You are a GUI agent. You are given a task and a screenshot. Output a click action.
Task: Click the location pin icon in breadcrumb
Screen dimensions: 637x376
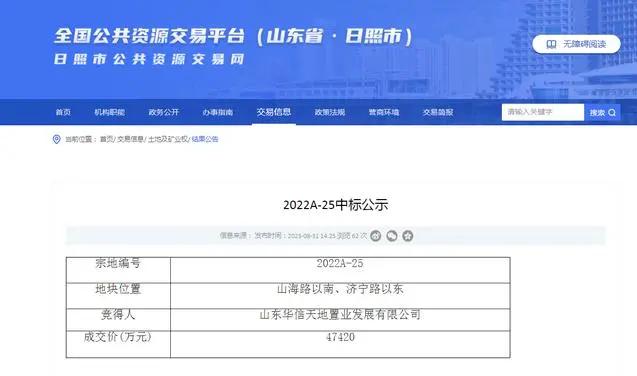[x=56, y=139]
